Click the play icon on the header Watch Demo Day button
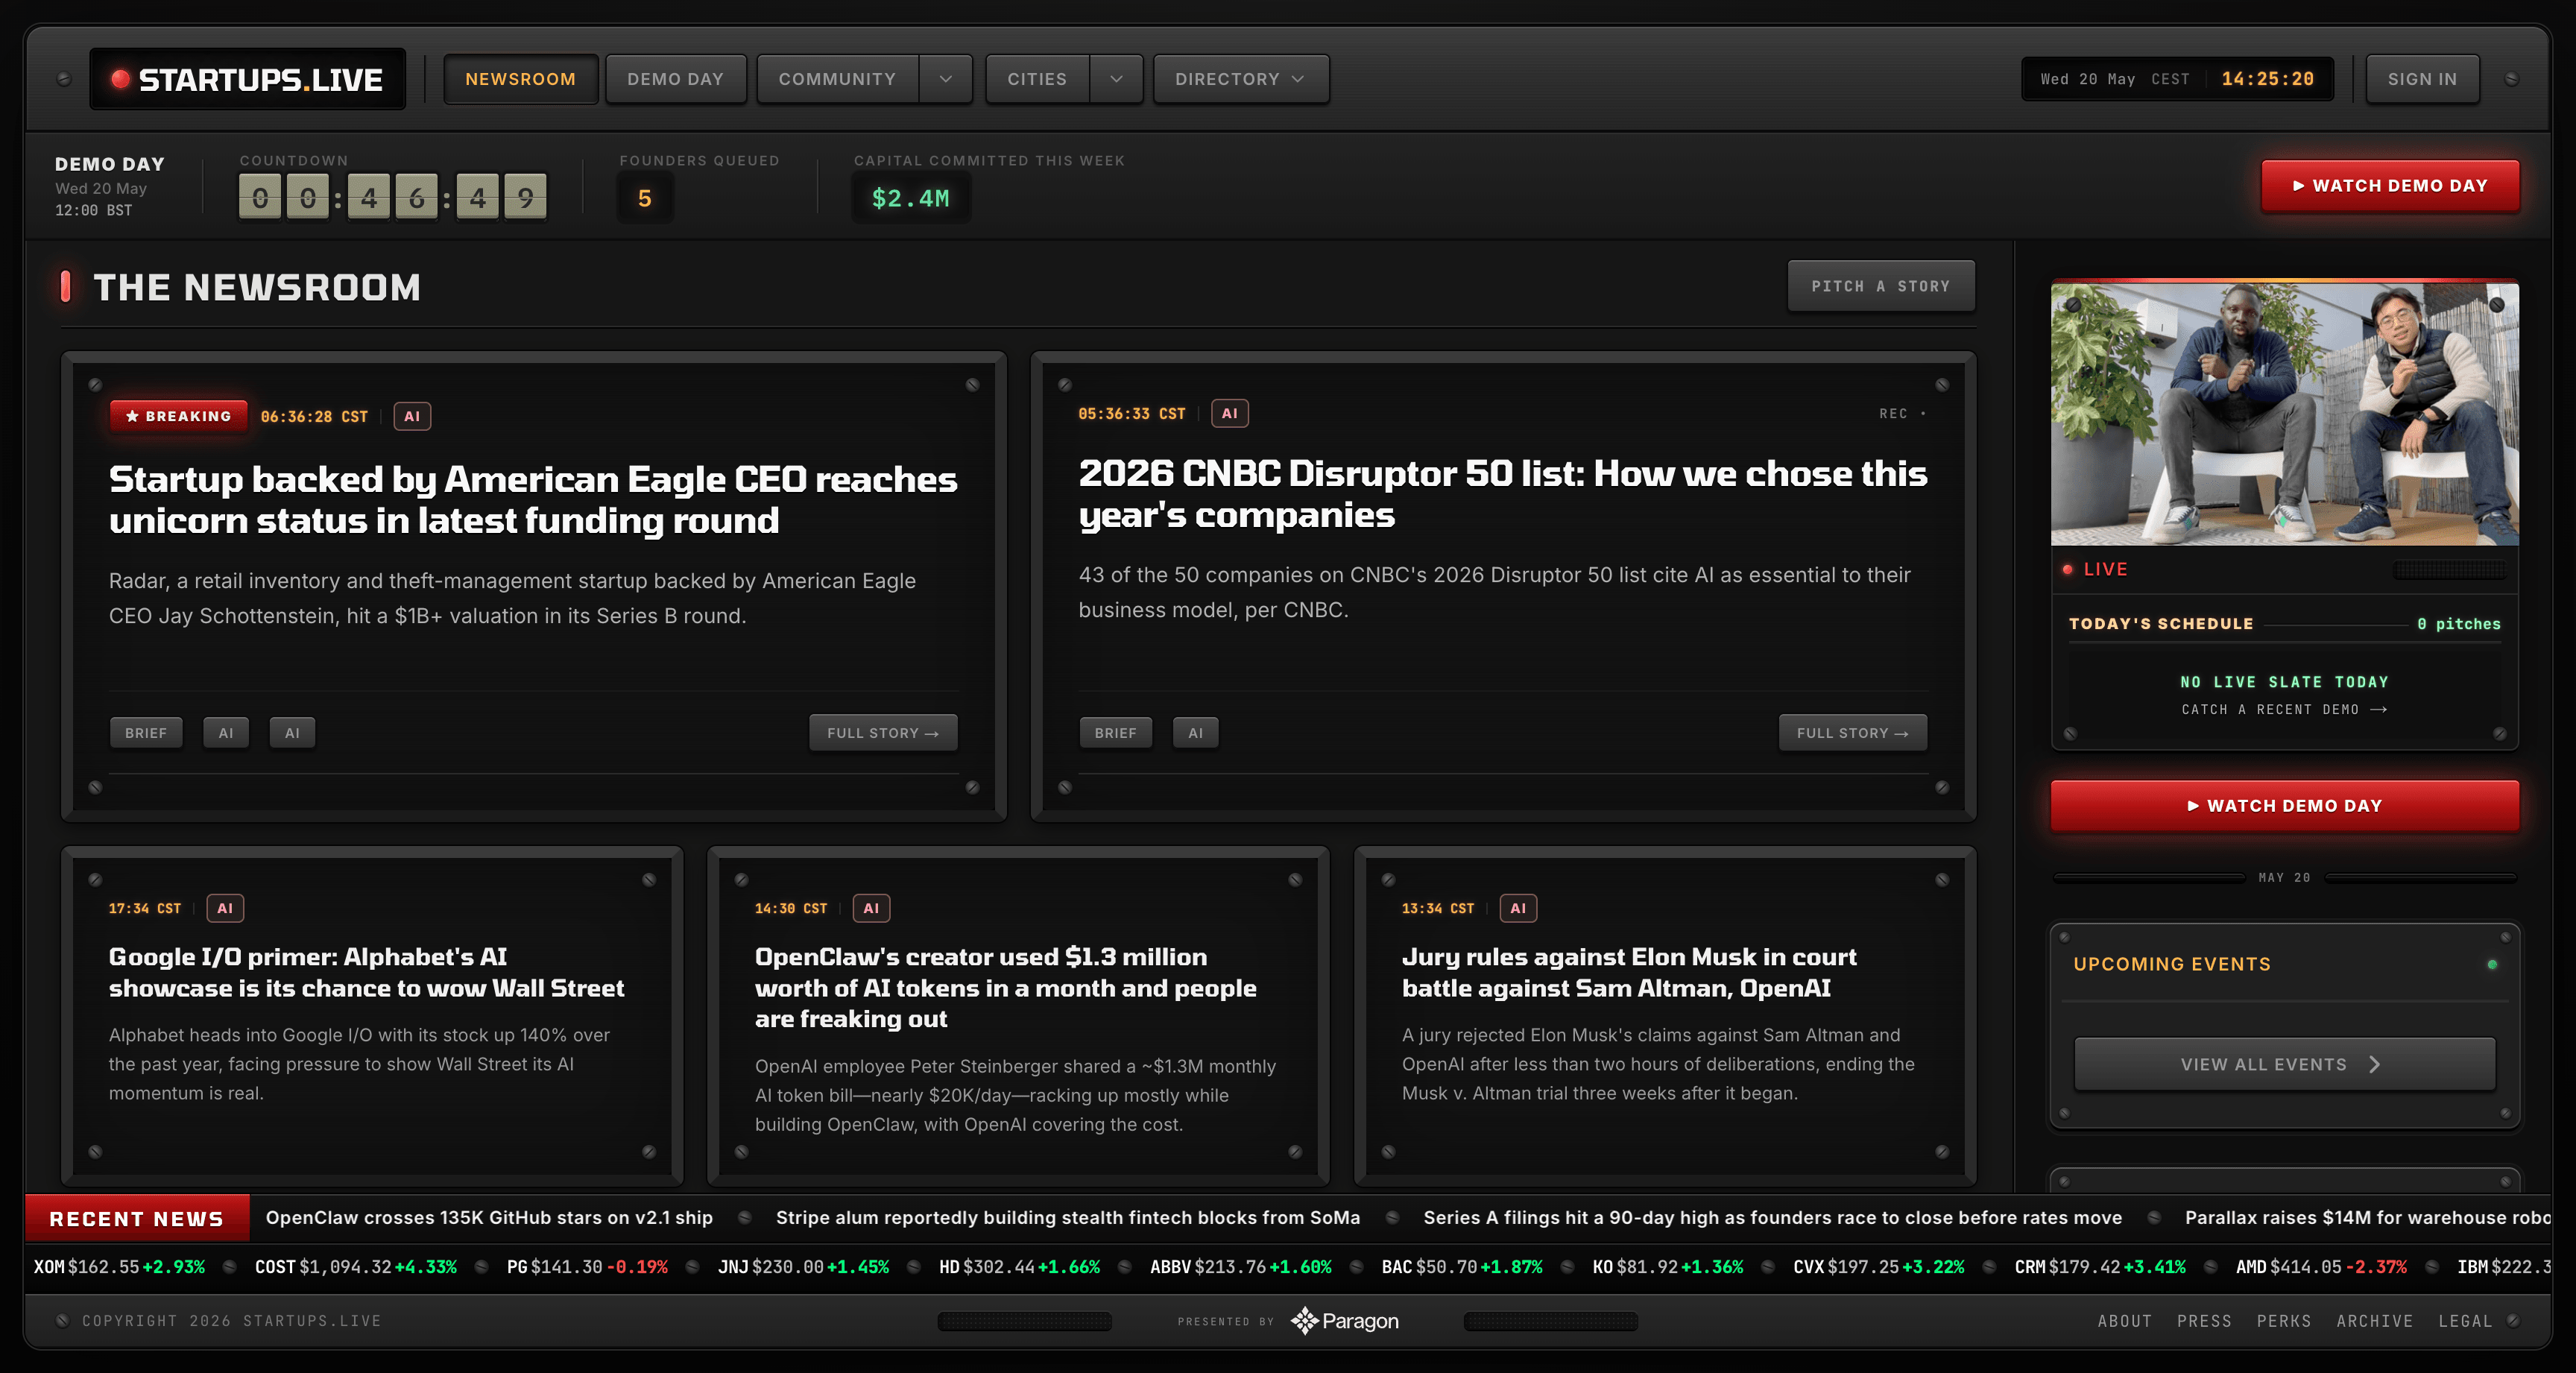This screenshot has height=1373, width=2576. click(2299, 186)
